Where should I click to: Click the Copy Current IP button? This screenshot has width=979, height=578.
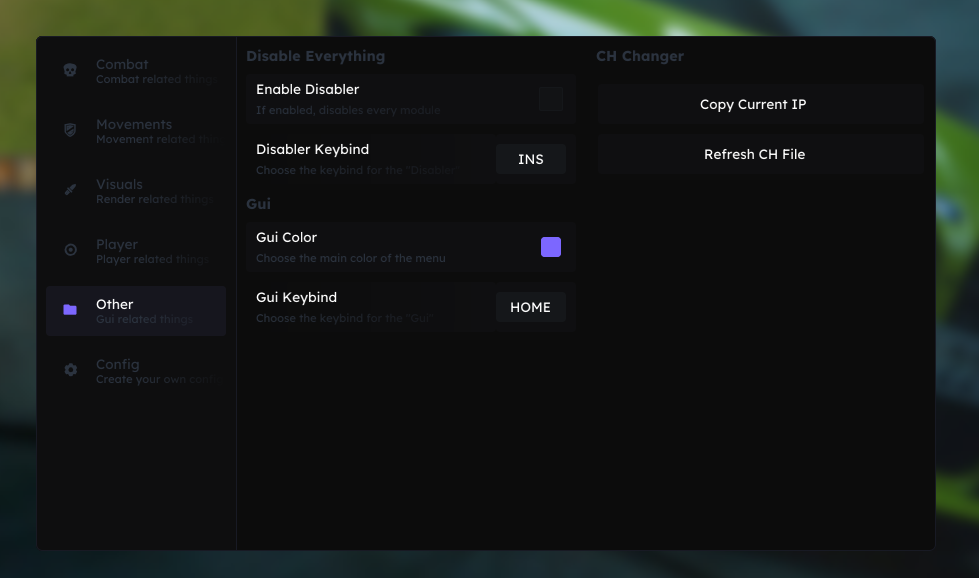pos(753,105)
